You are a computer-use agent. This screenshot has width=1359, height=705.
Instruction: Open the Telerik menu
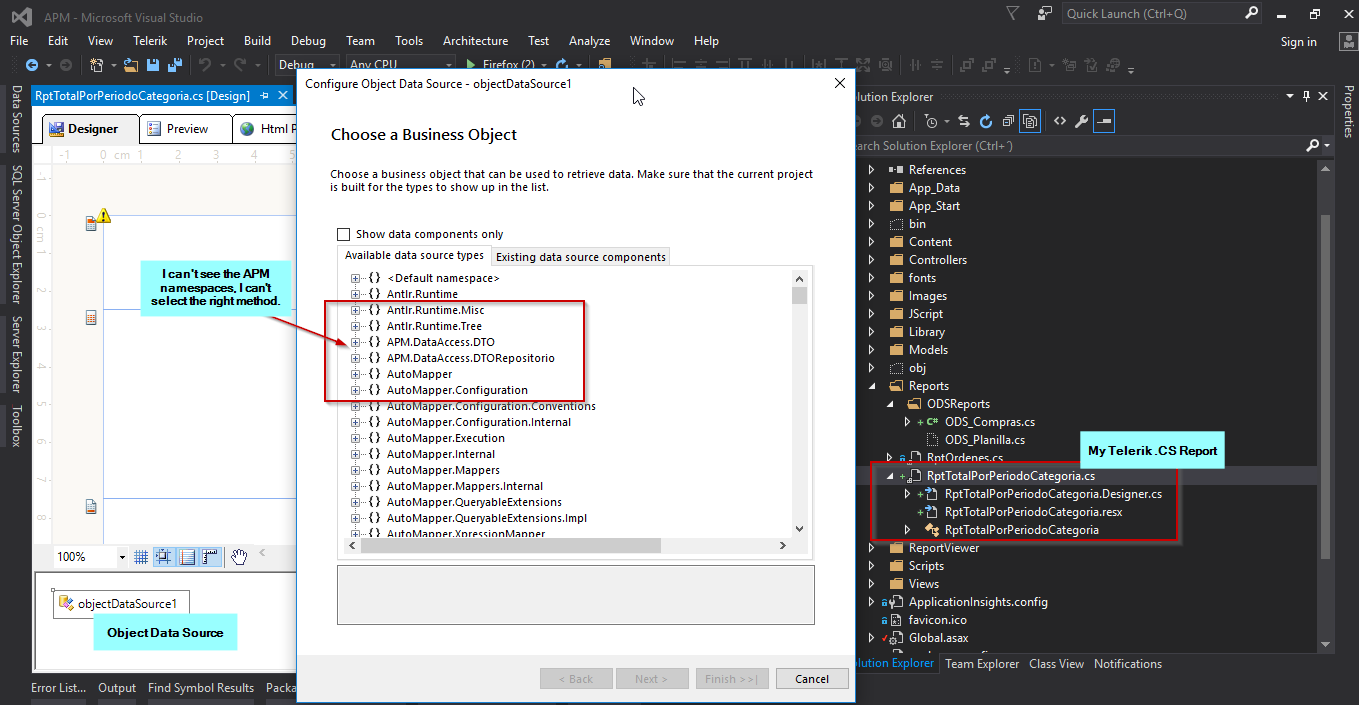[150, 41]
